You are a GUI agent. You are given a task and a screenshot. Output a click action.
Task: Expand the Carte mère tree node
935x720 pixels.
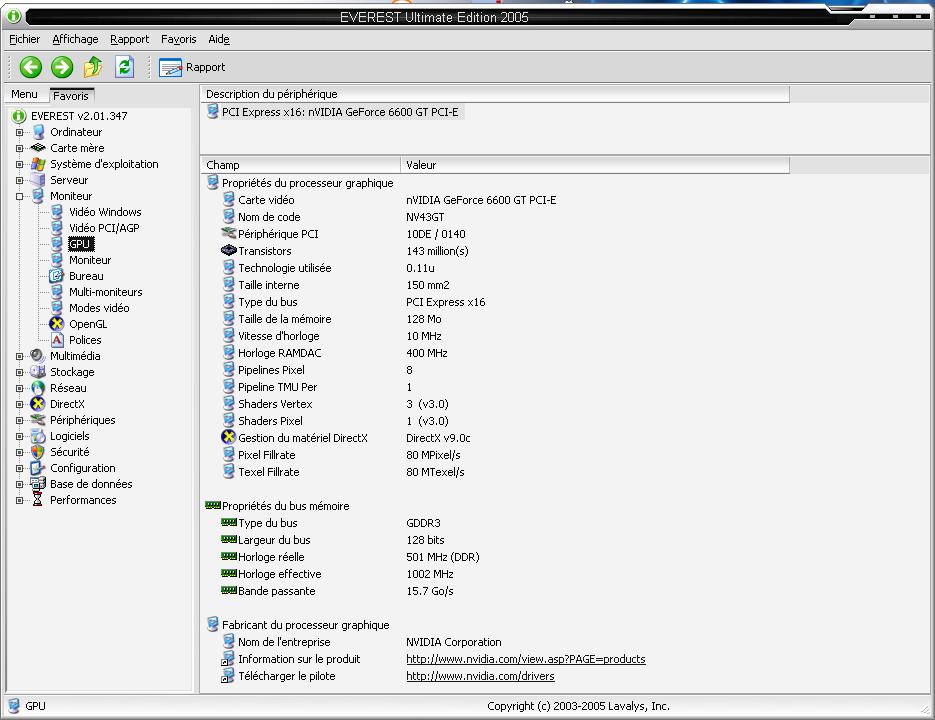pyautogui.click(x=20, y=148)
